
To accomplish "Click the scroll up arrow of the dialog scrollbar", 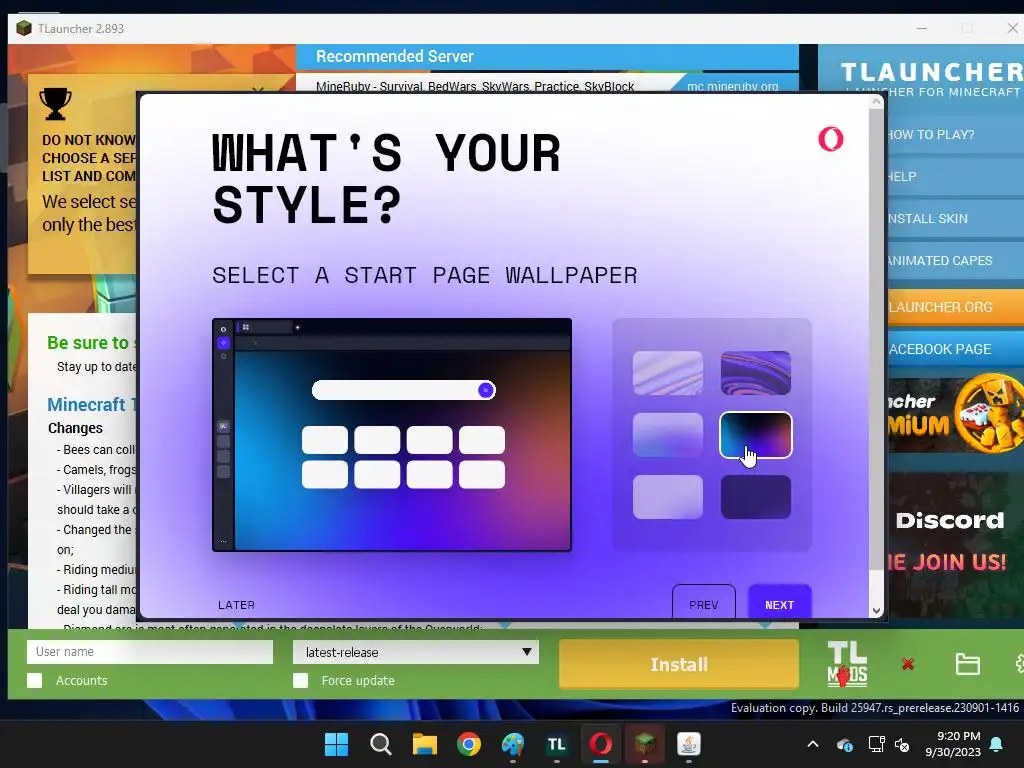I will (x=876, y=101).
